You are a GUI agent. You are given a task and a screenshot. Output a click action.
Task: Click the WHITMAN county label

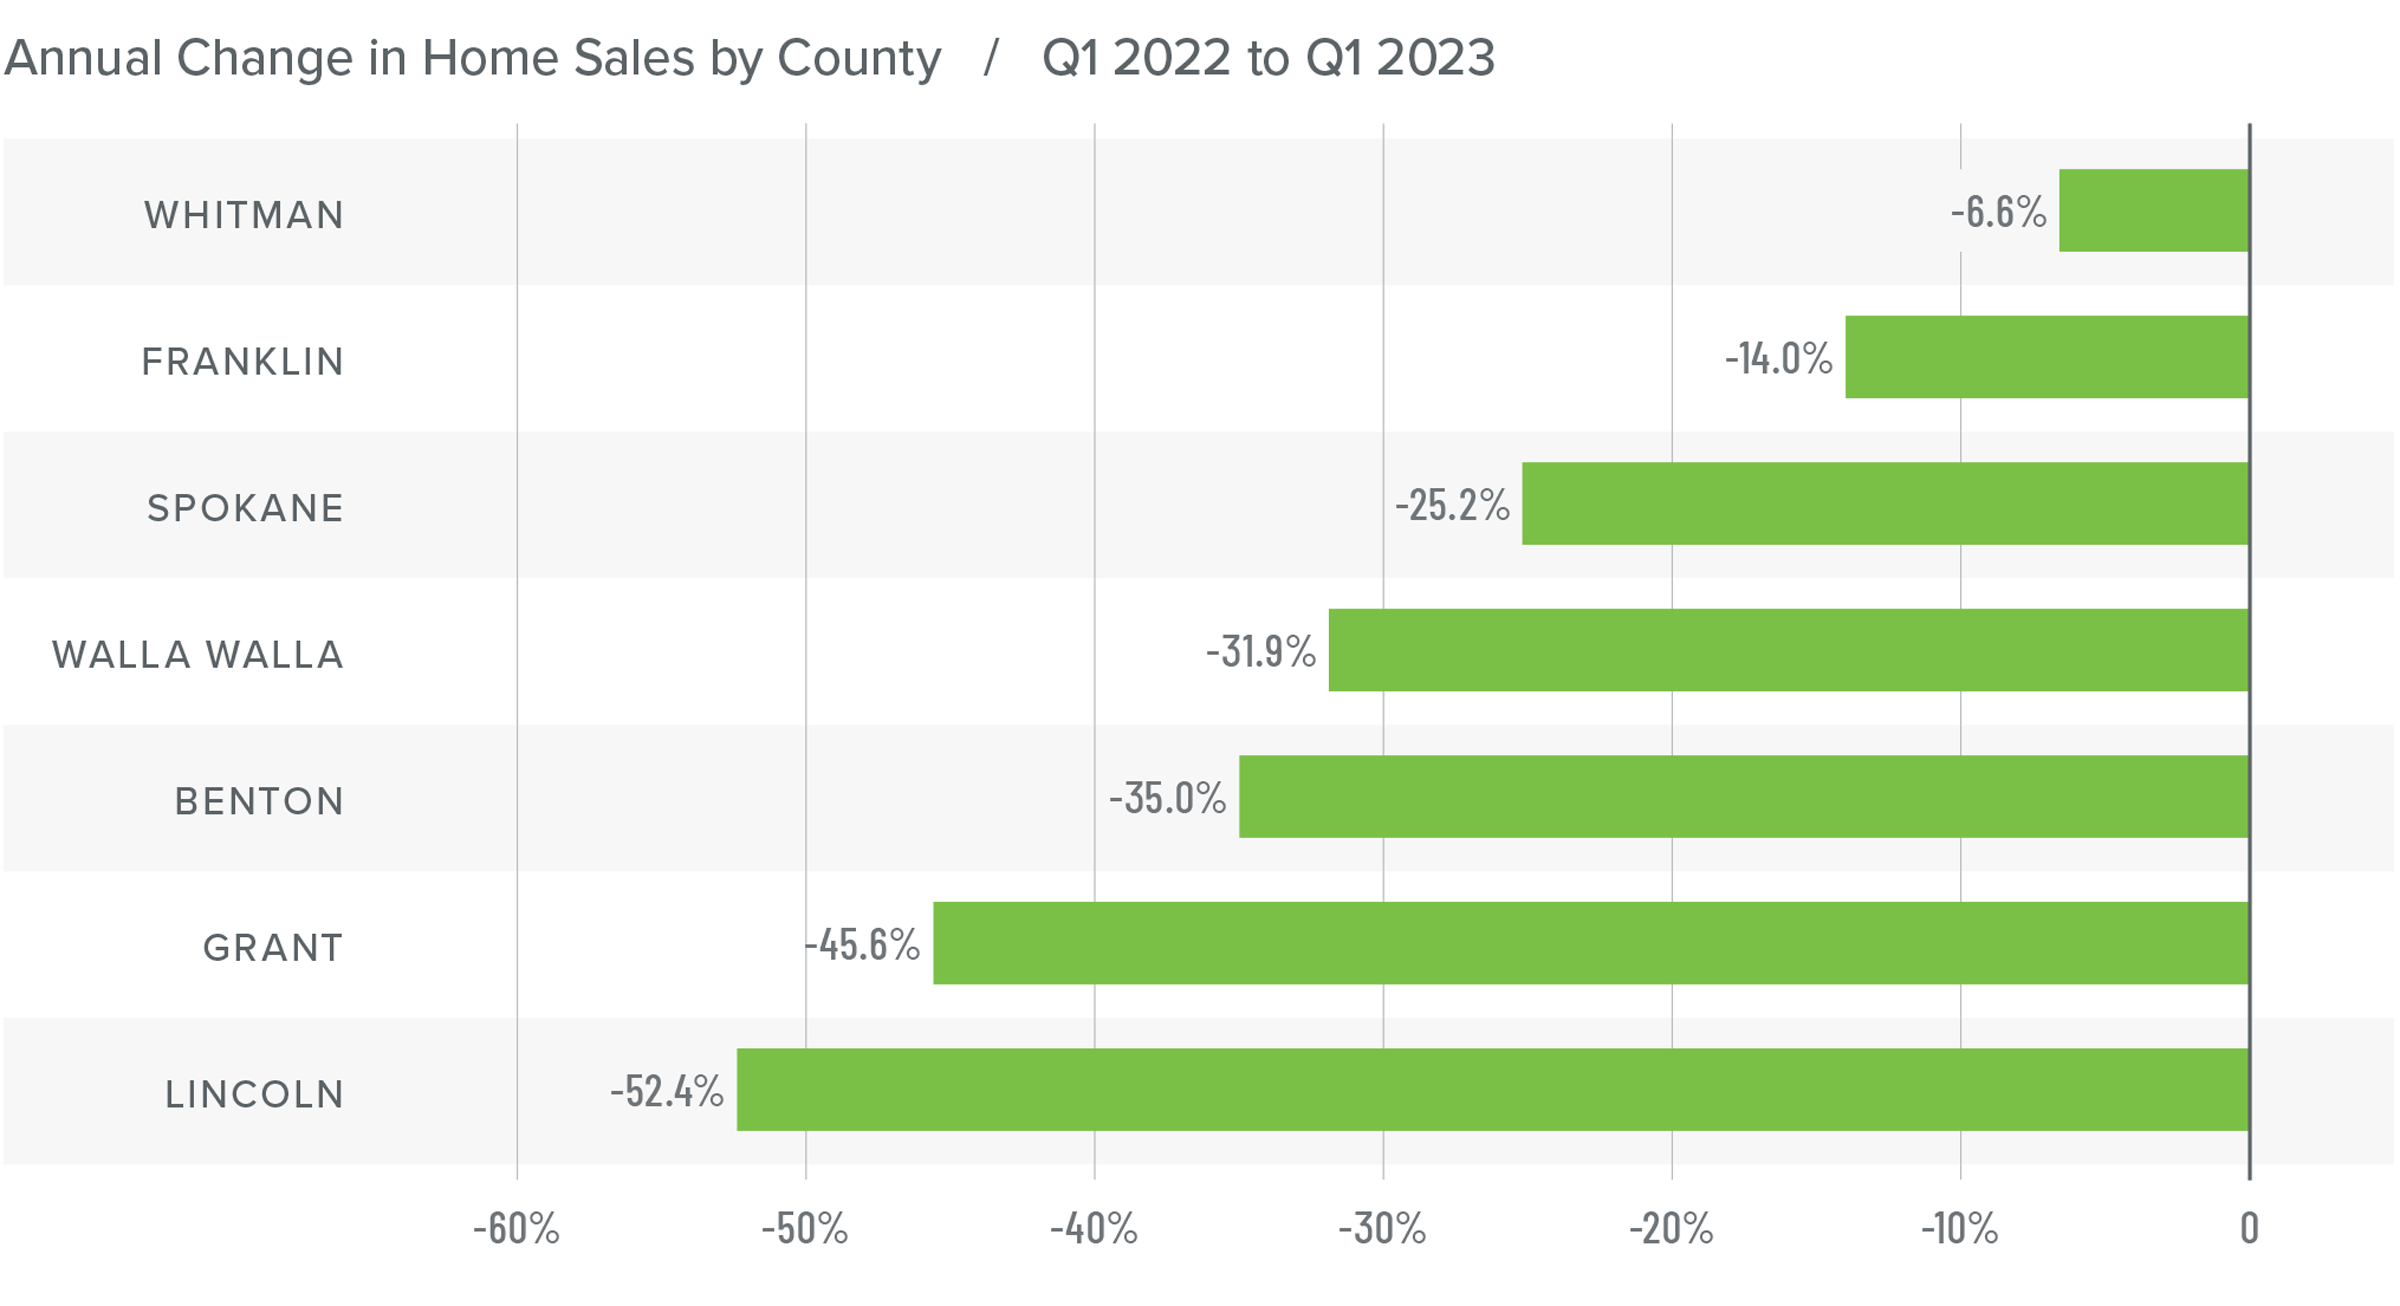tap(244, 215)
